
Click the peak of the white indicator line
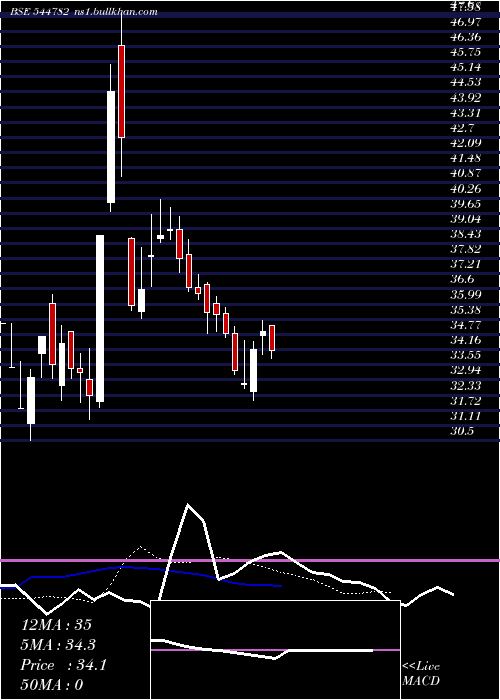[x=188, y=505]
